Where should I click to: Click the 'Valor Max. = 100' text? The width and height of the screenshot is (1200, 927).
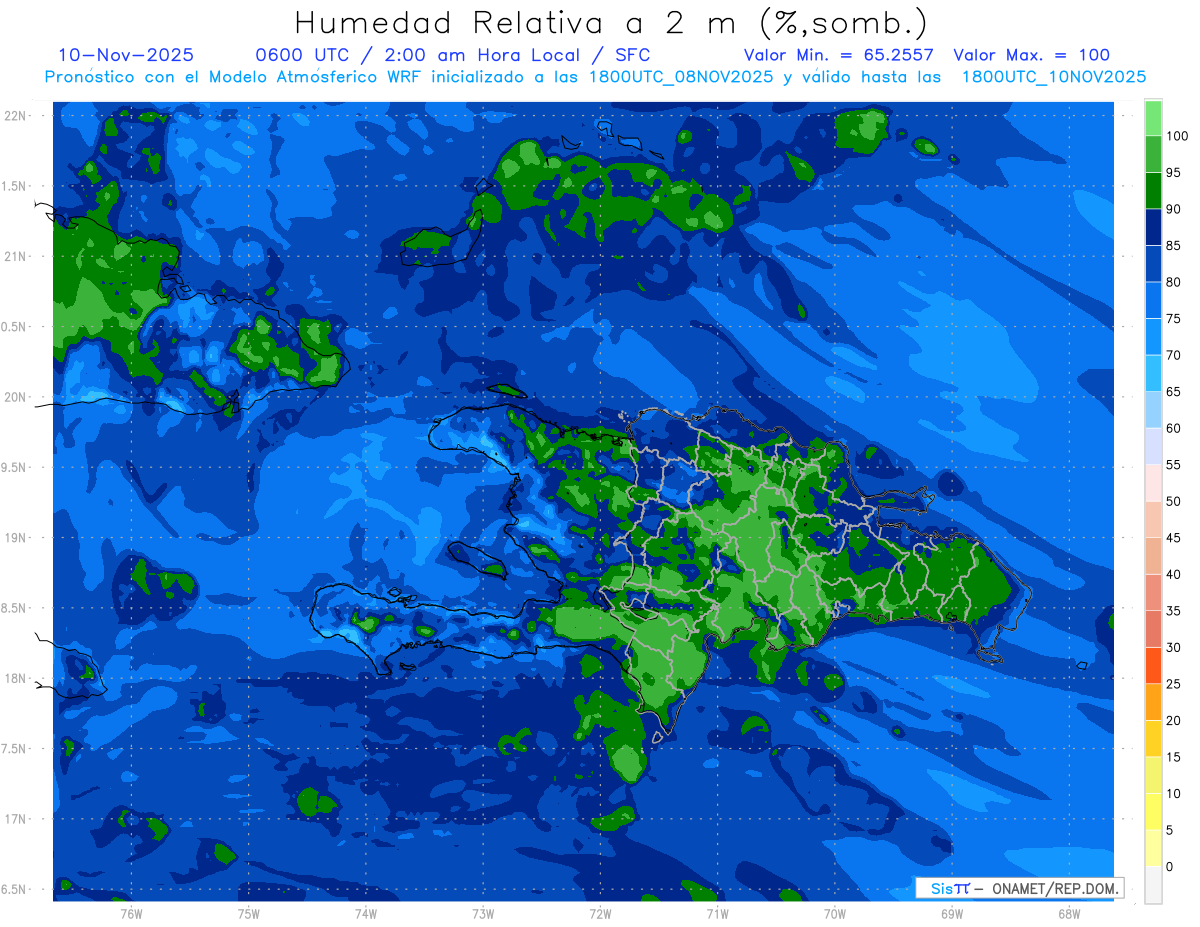pyautogui.click(x=1032, y=55)
